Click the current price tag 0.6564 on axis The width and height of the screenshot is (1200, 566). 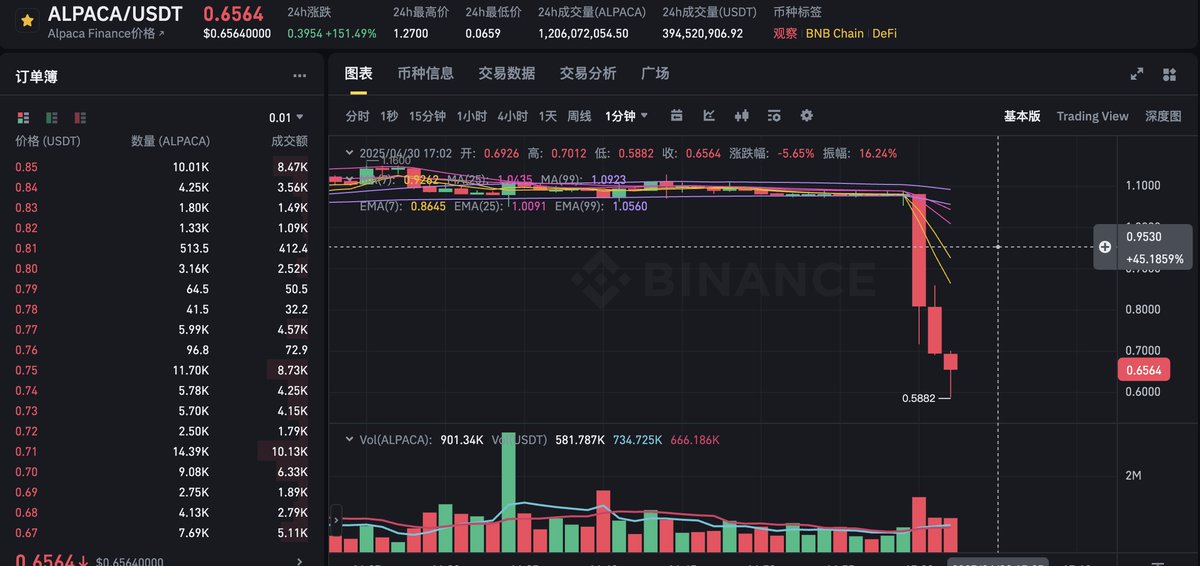[1142, 371]
